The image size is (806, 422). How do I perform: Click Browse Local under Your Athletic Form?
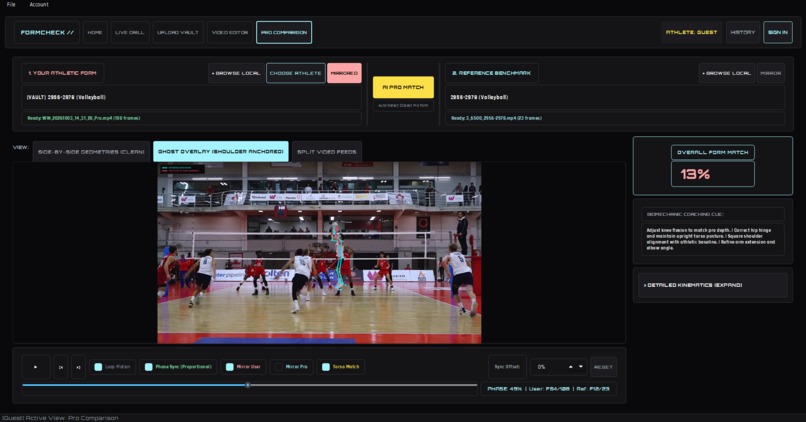236,73
